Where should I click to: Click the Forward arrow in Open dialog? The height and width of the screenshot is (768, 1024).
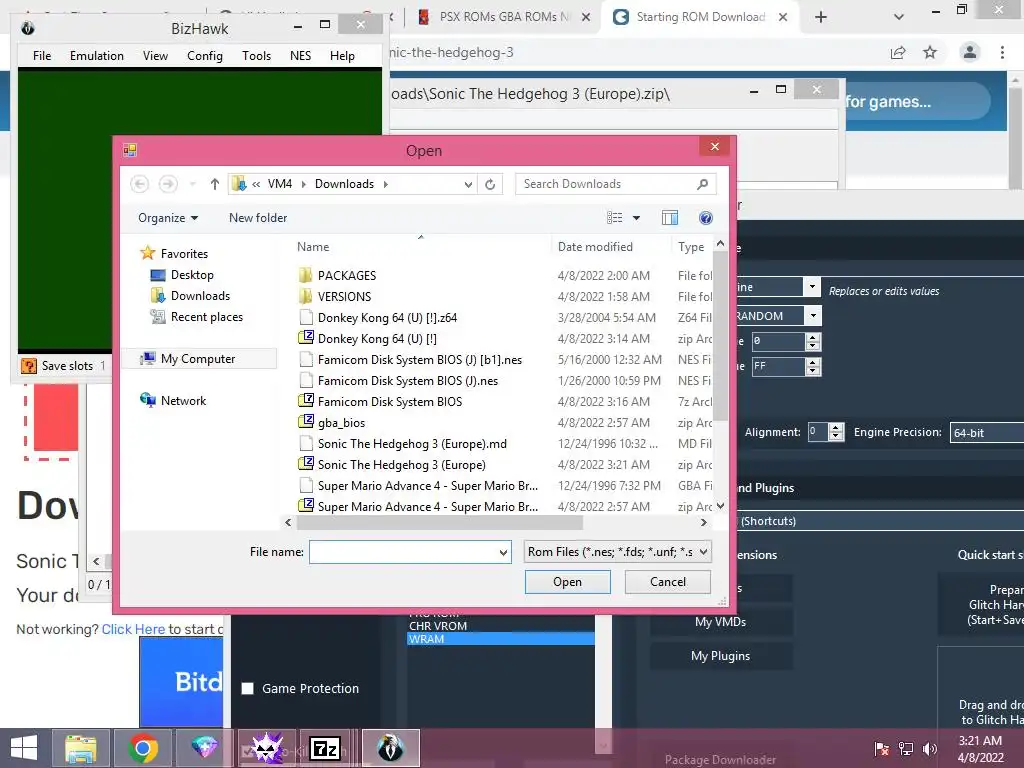pos(168,184)
